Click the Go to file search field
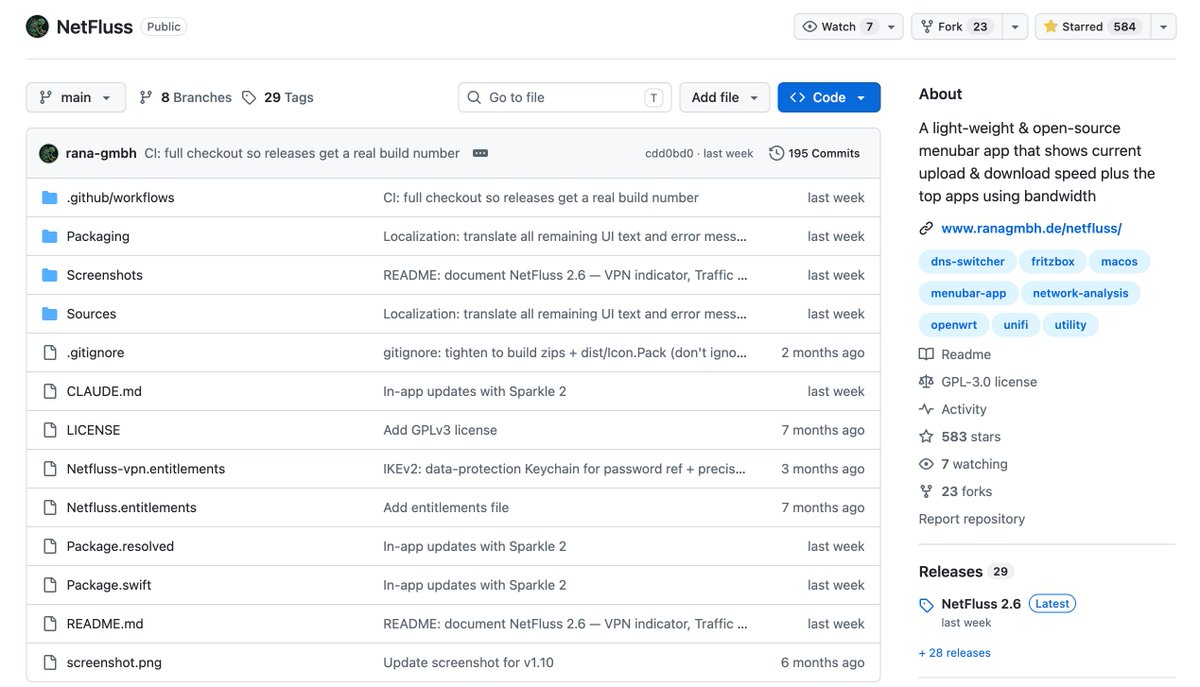Viewport: 1200px width, 687px height. [x=564, y=97]
